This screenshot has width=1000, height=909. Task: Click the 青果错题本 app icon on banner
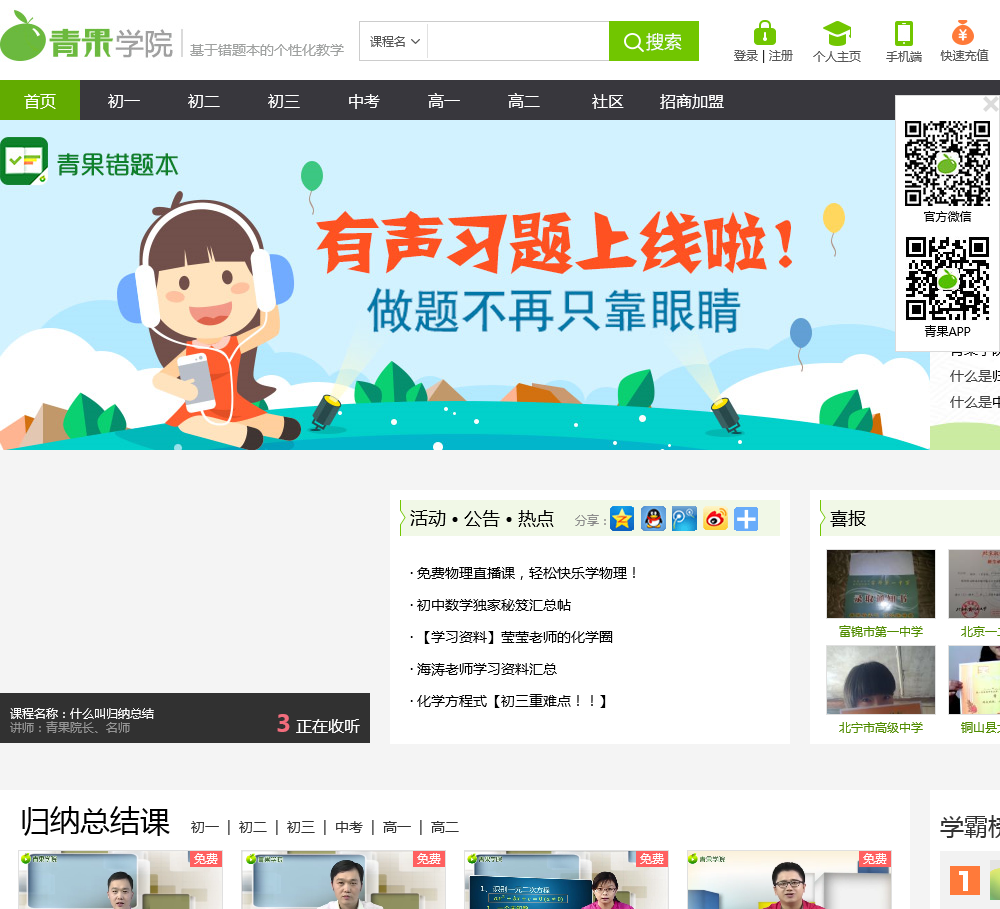tap(24, 161)
